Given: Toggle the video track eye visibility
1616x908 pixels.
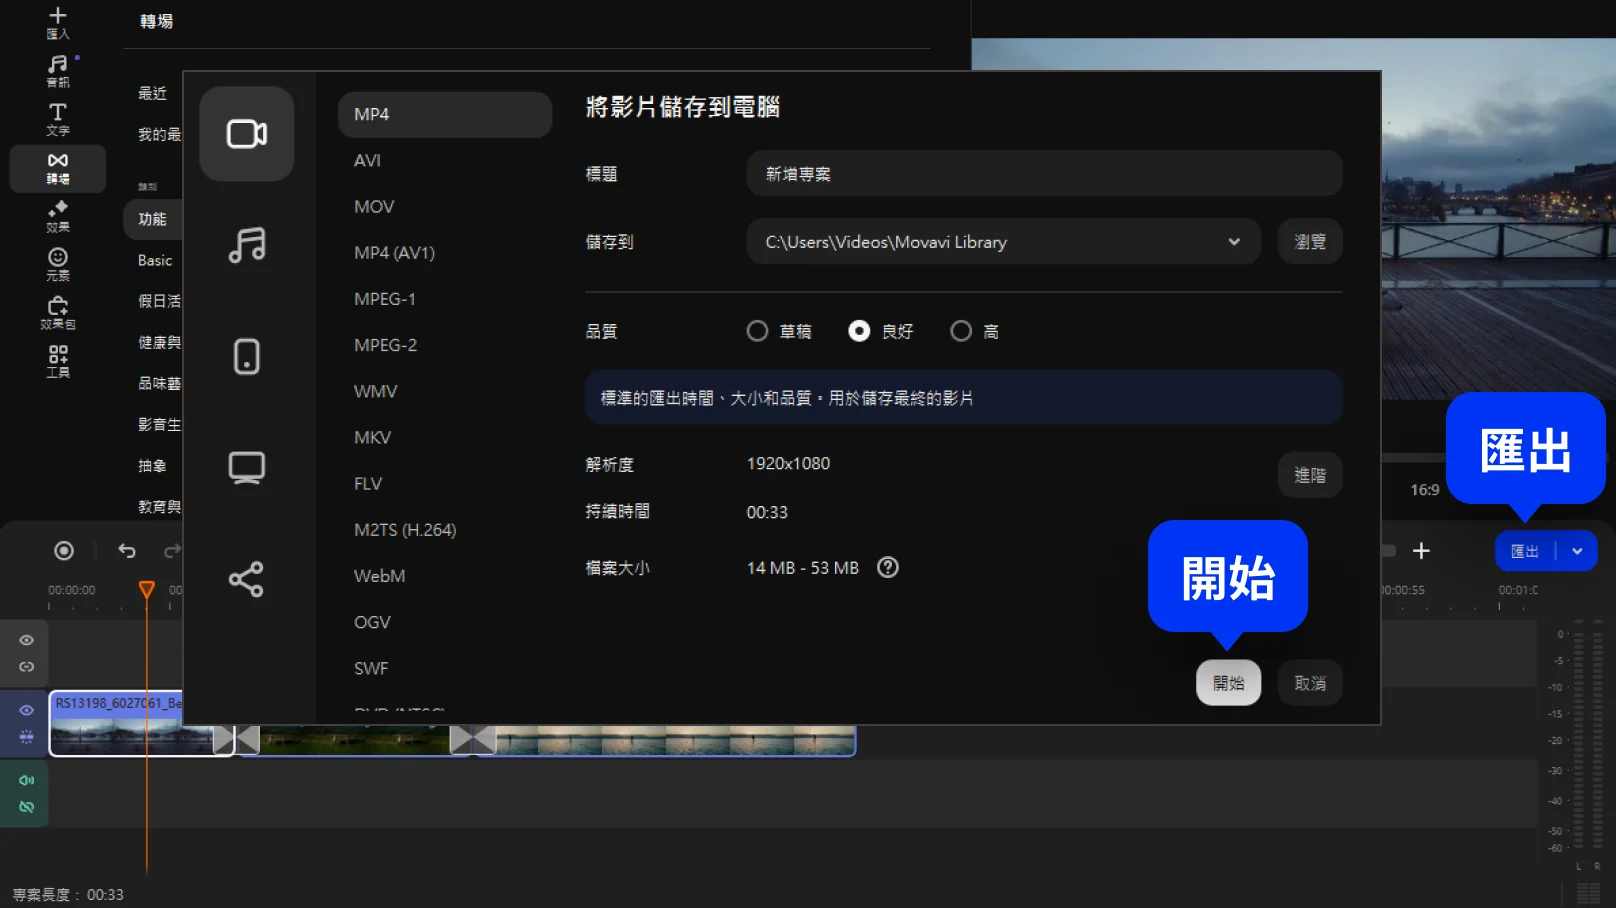Looking at the screenshot, I should click(27, 710).
